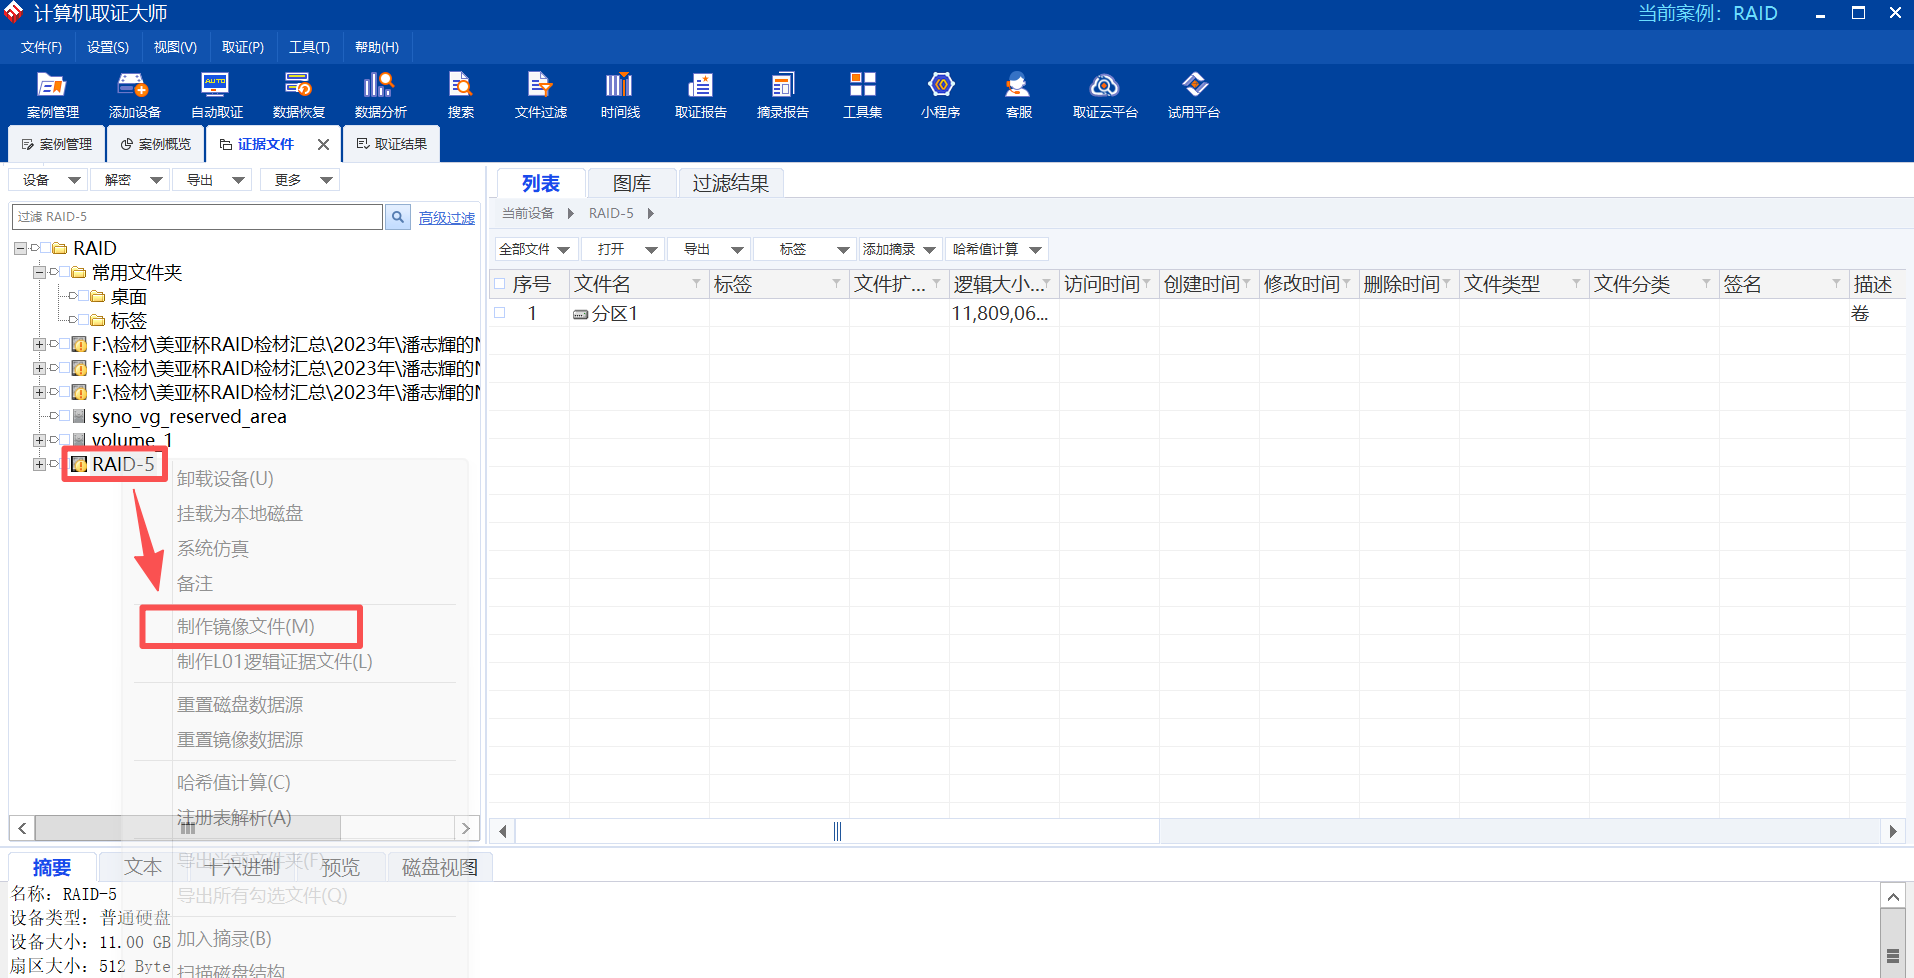The width and height of the screenshot is (1914, 978).
Task: Open the 哈希值计算 dropdown
Action: [997, 249]
